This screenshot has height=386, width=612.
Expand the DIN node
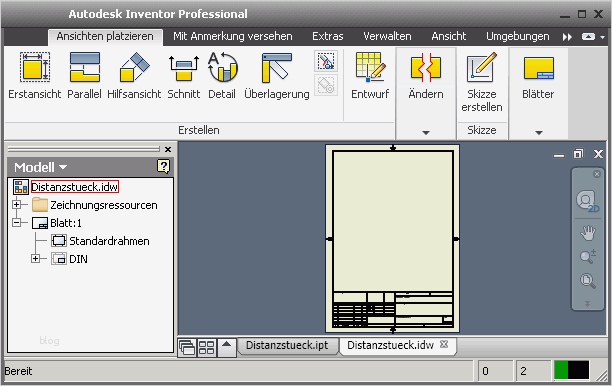[x=36, y=258]
